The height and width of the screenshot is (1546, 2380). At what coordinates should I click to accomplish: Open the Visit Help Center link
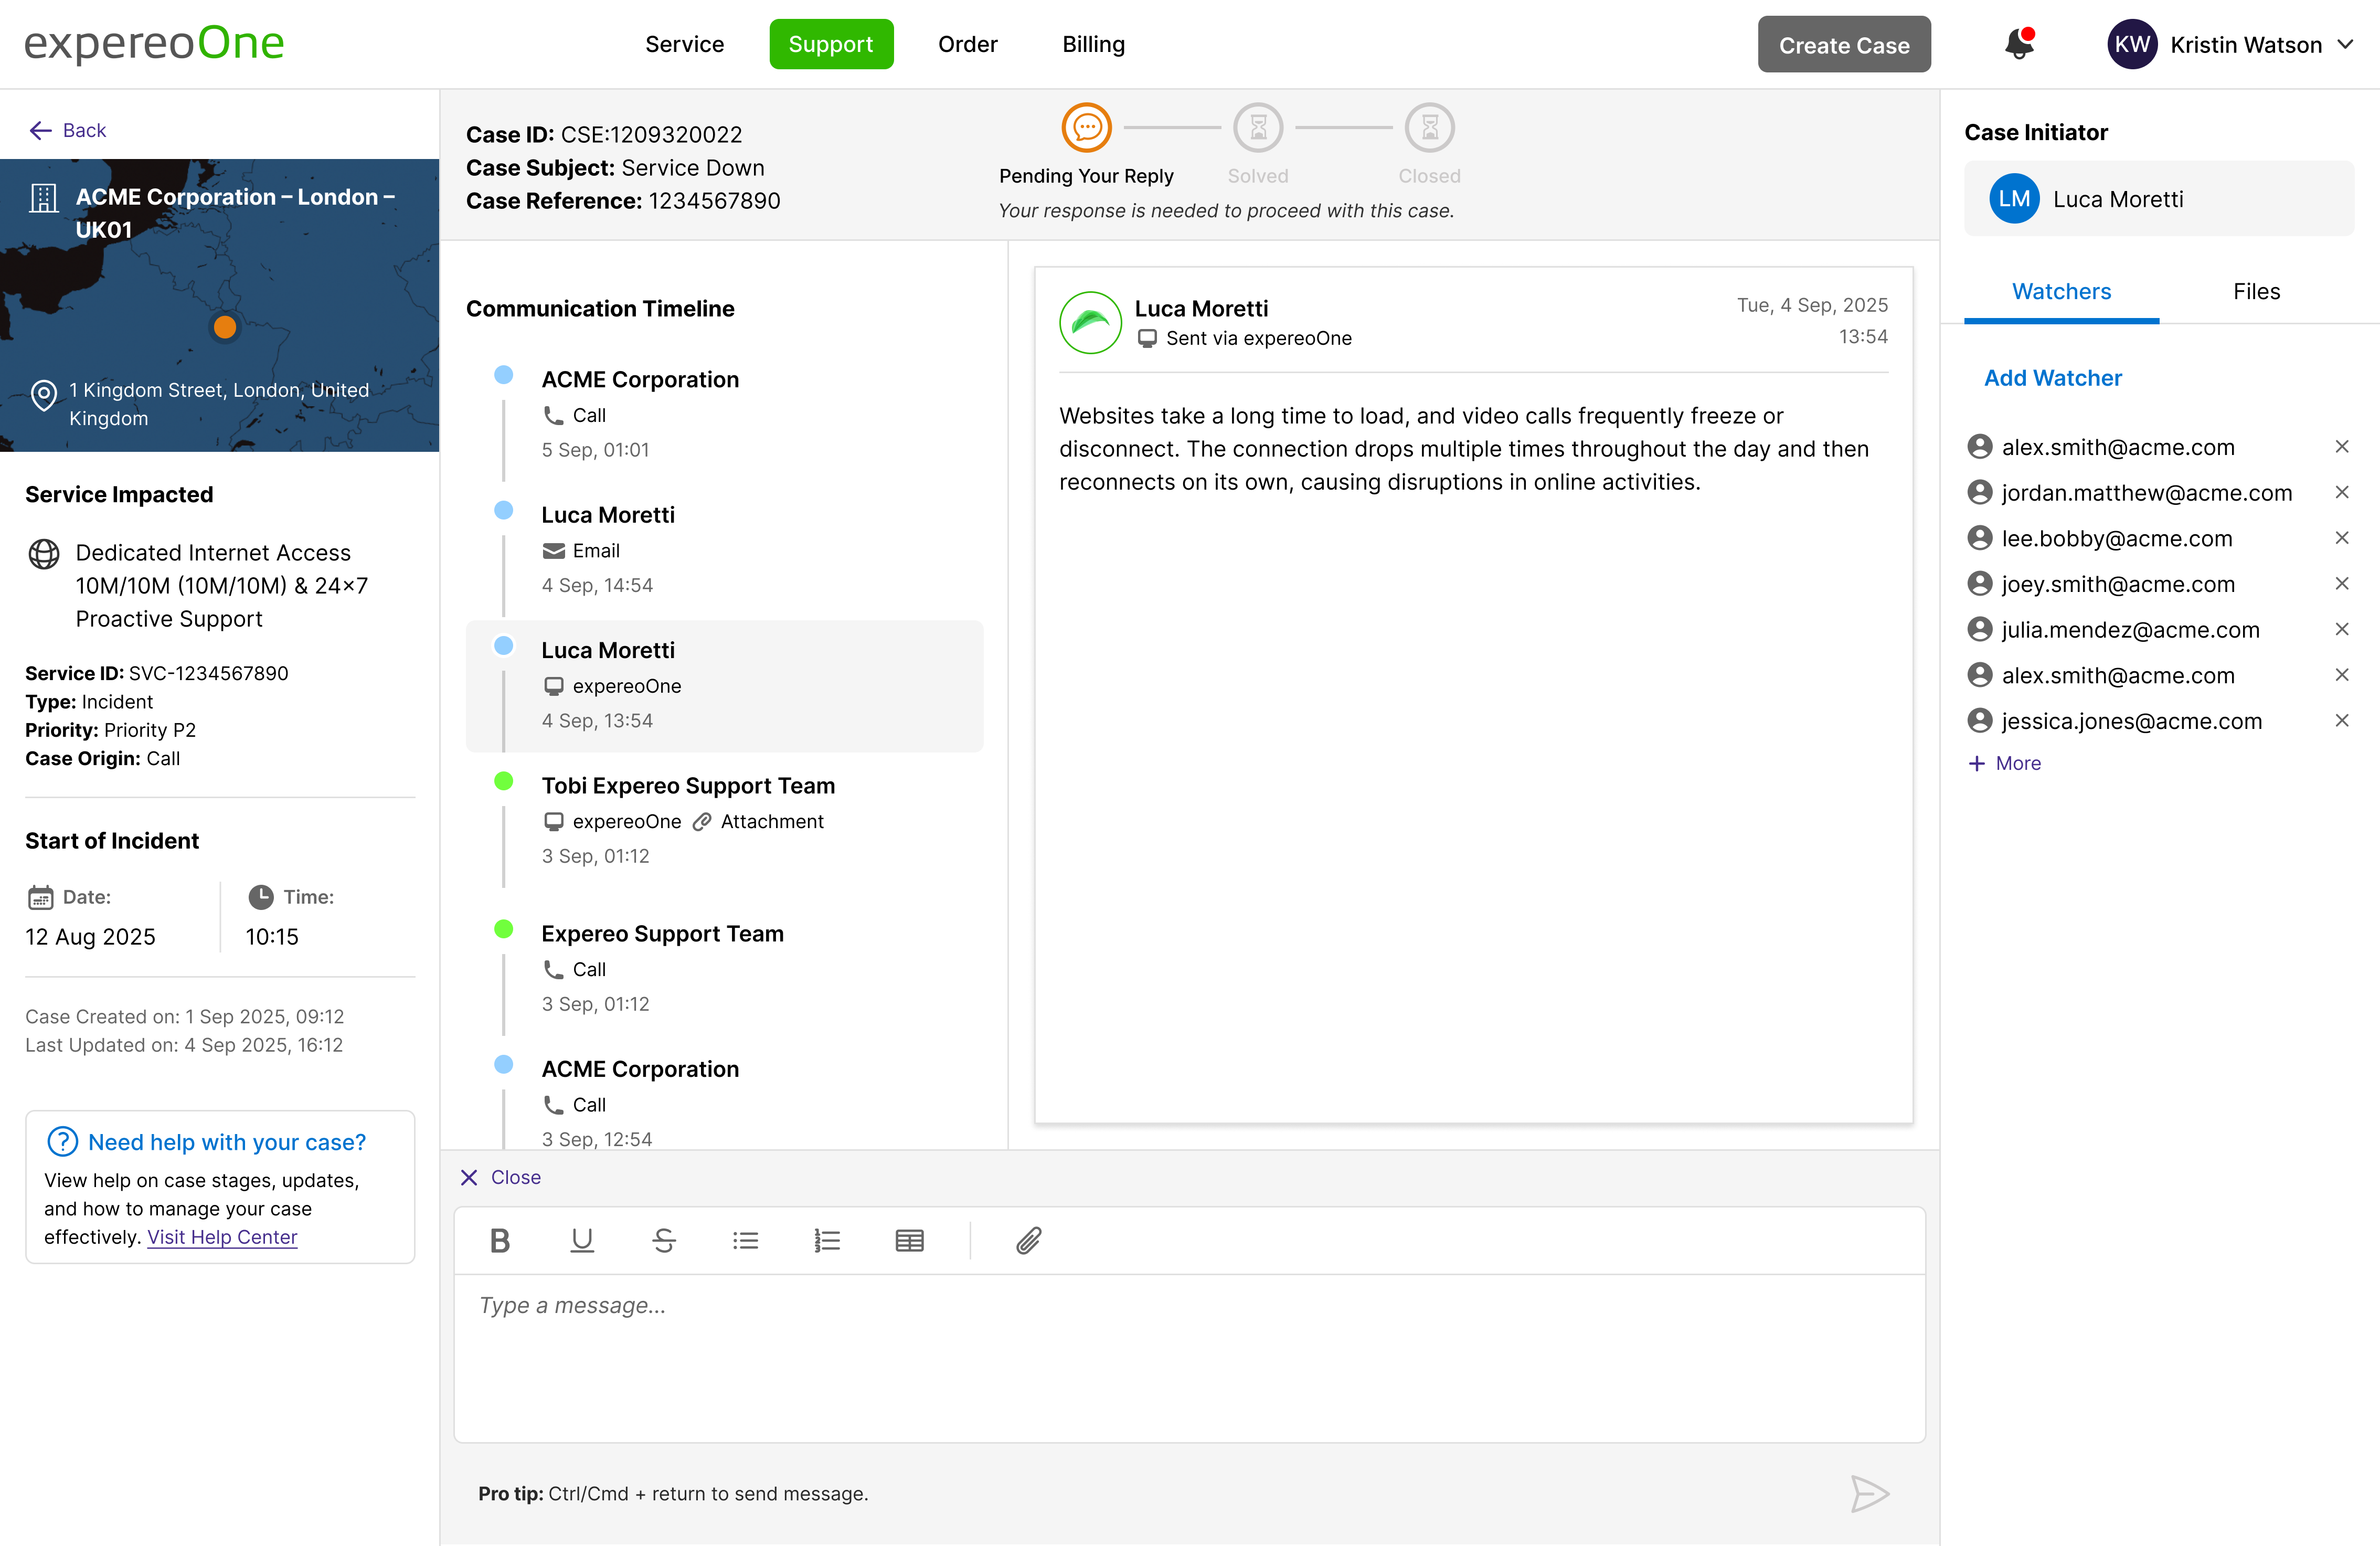point(222,1237)
